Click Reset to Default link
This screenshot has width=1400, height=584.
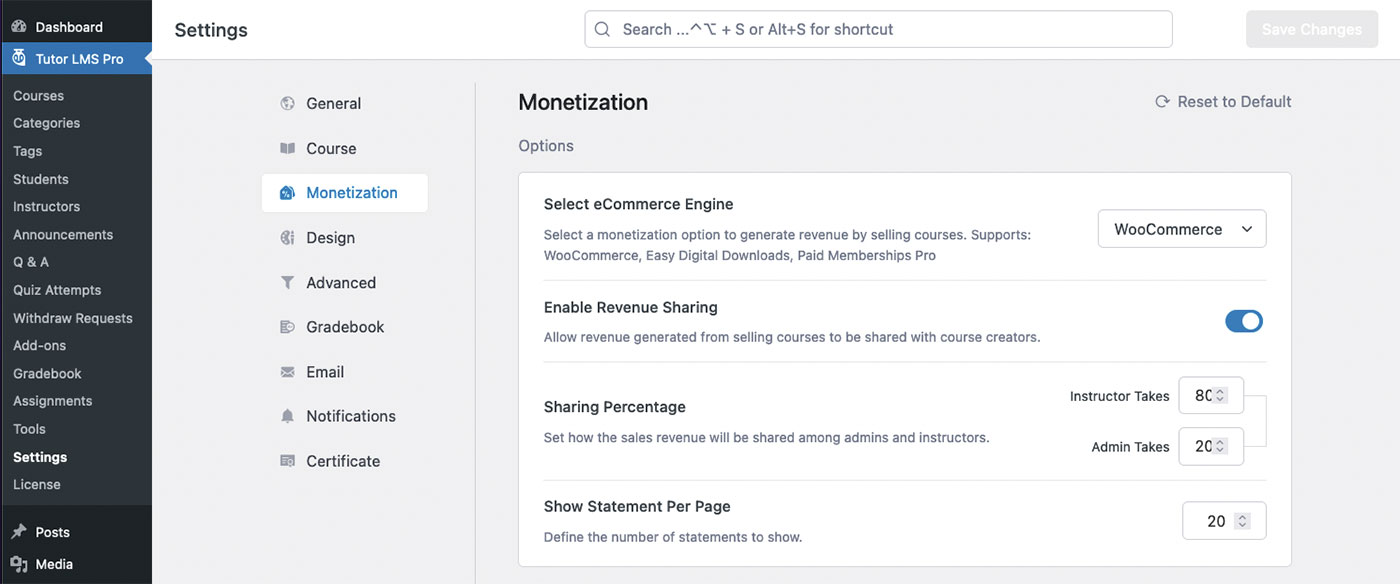coord(1223,102)
